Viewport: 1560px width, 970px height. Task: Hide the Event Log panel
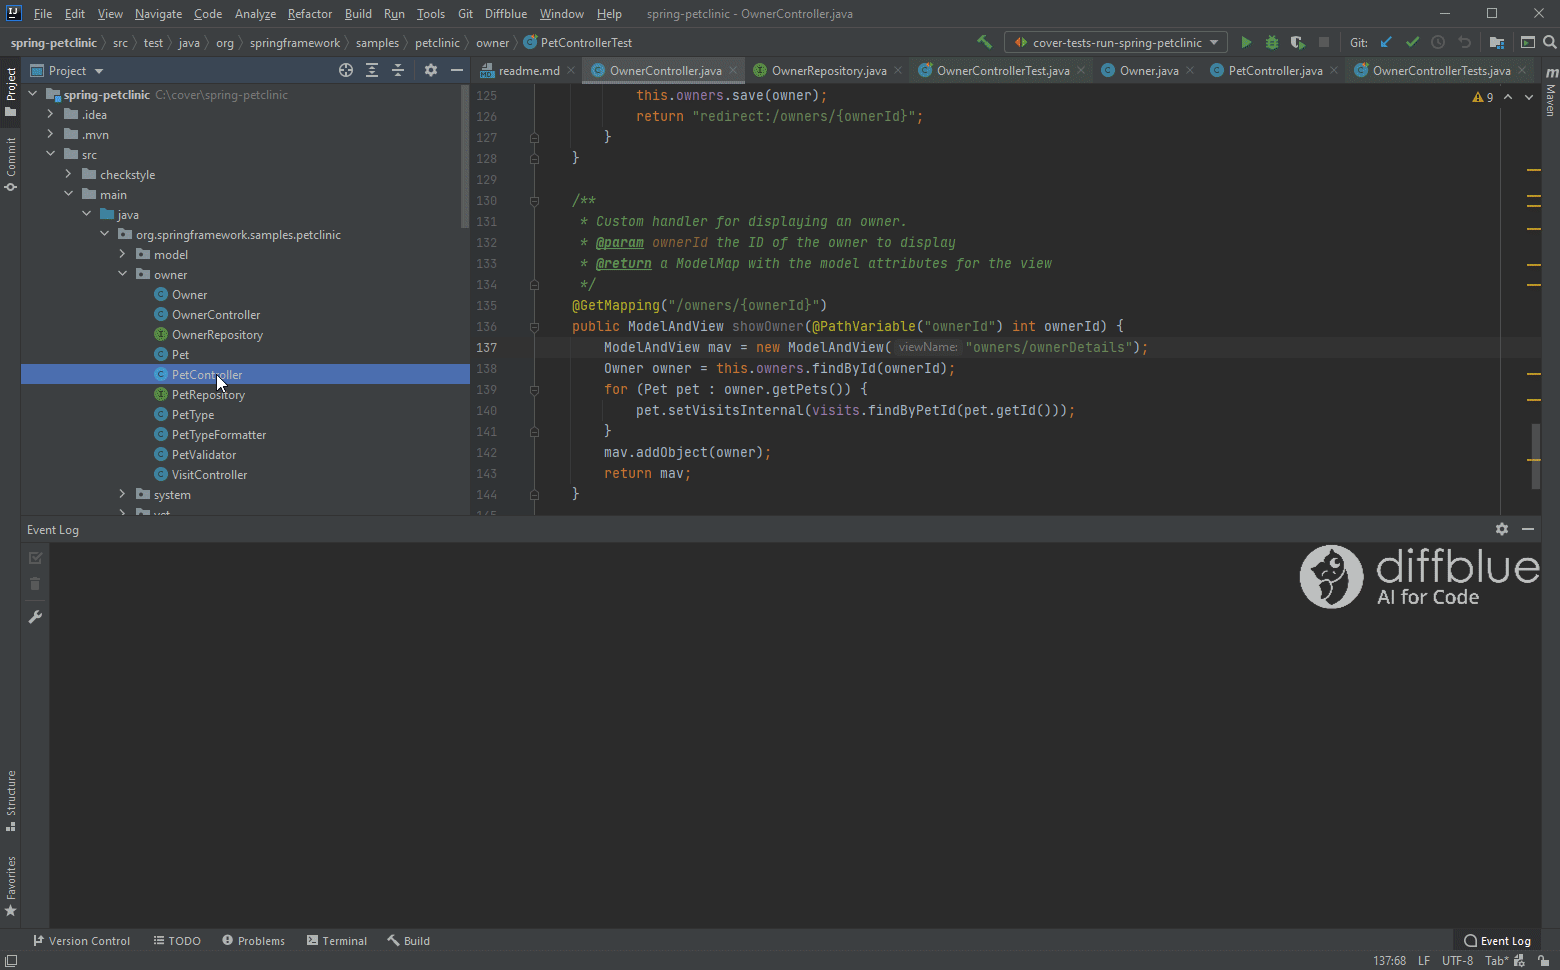[1528, 529]
